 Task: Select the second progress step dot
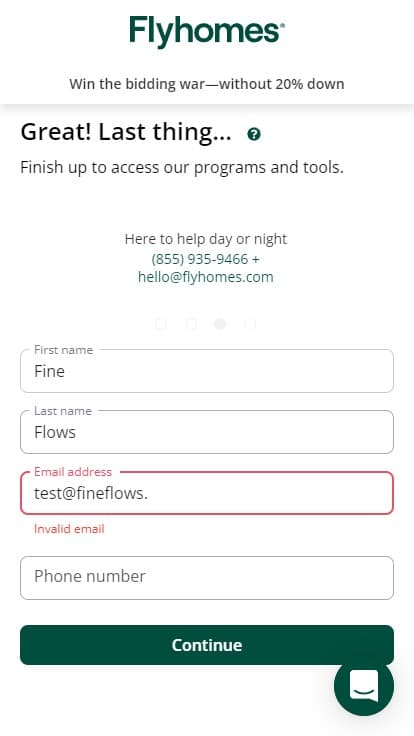click(191, 323)
